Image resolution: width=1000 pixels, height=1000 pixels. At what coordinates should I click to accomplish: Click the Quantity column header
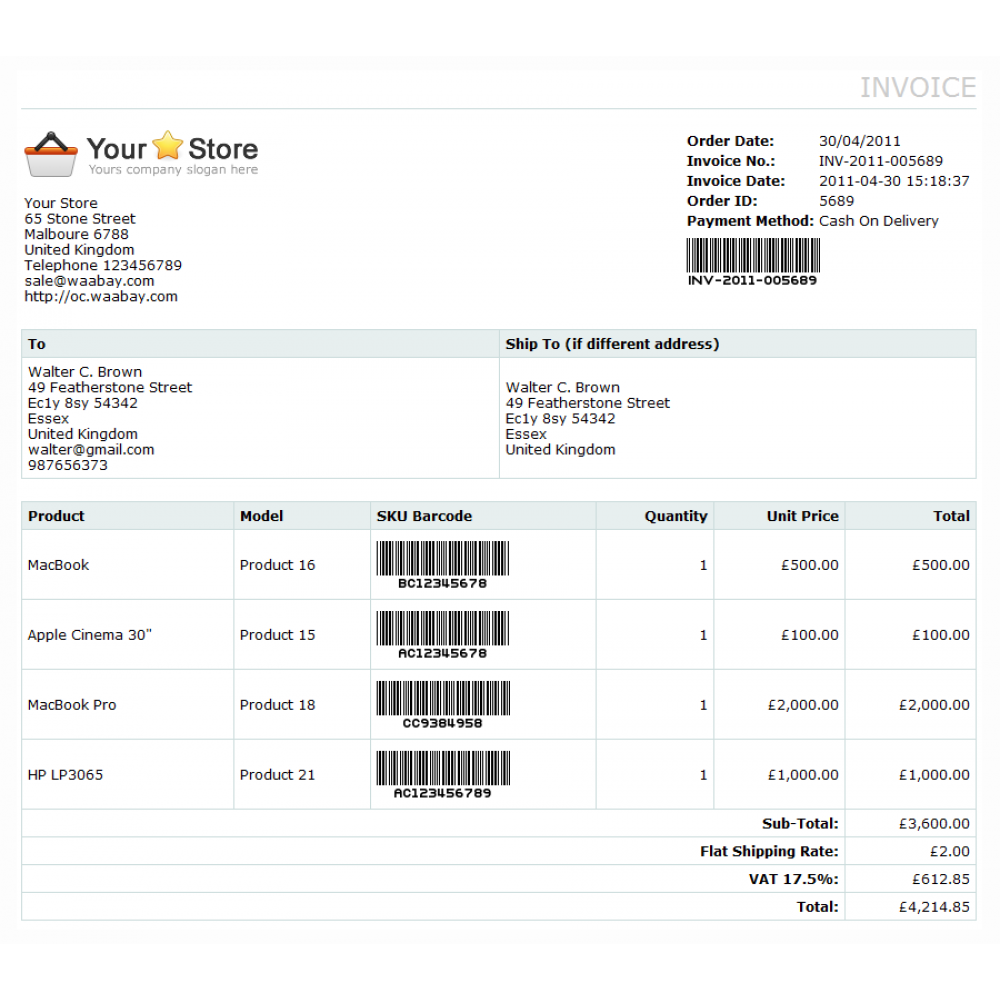[x=675, y=516]
